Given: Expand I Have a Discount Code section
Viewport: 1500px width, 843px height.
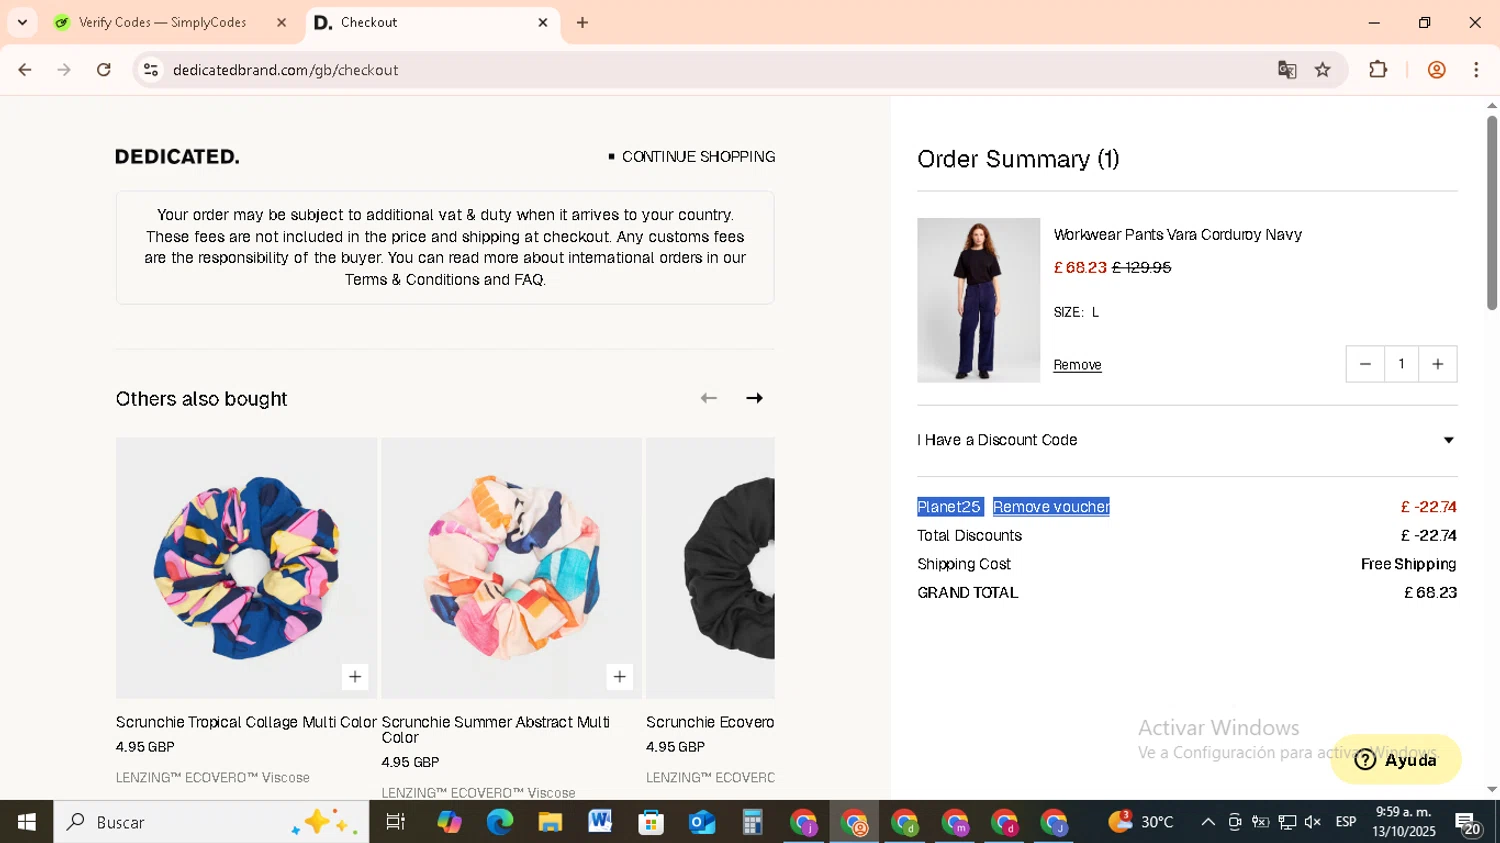Looking at the screenshot, I should 1187,440.
